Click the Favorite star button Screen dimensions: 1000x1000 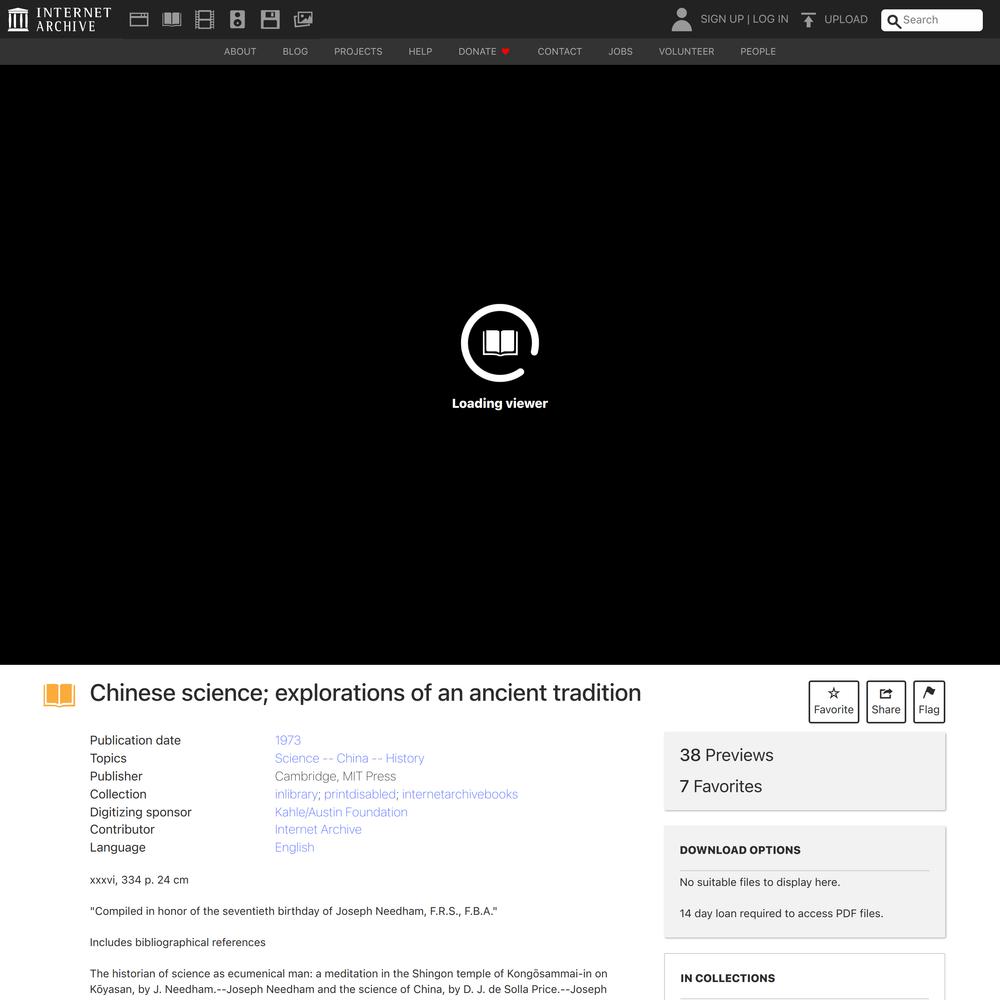(834, 702)
